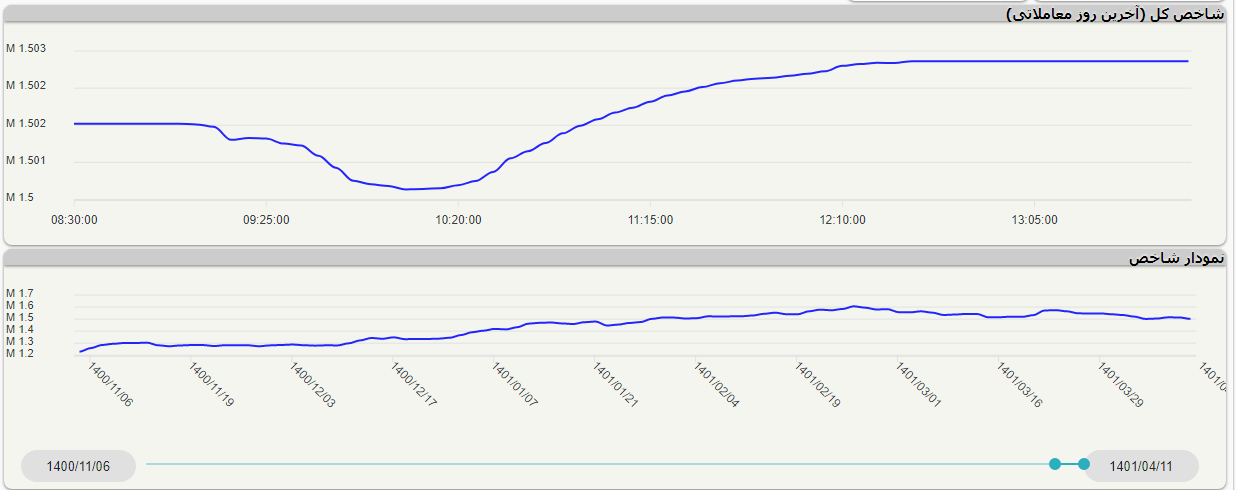Click the 10:20:00 time axis label
Viewport: 1239px width, 490px height.
tap(458, 219)
